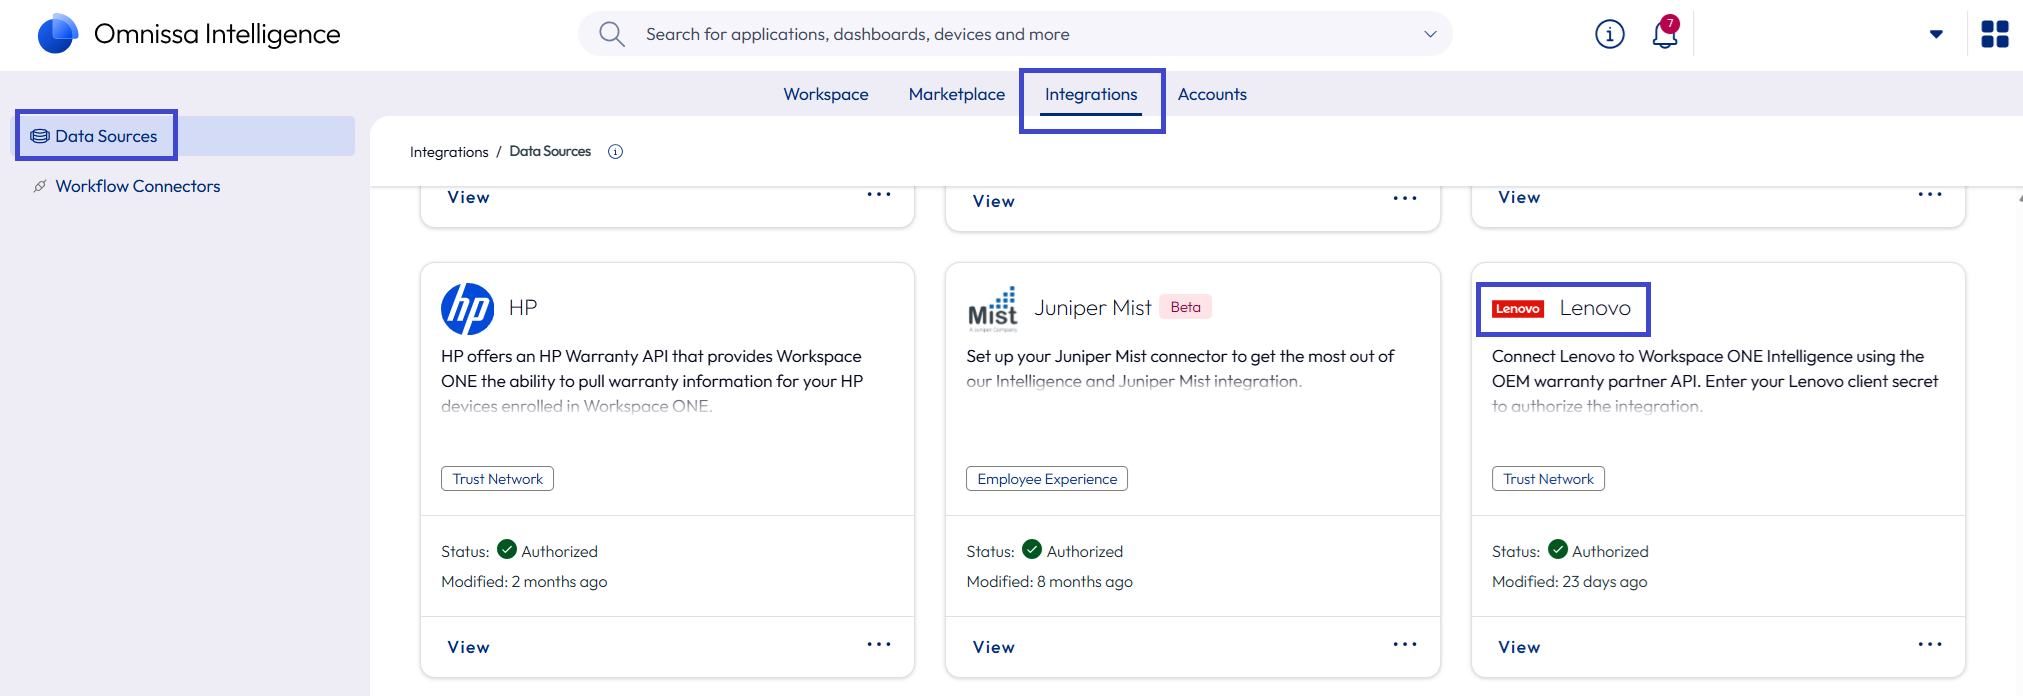Click the Workflow Connectors plug icon
2023x696 pixels.
(x=40, y=186)
